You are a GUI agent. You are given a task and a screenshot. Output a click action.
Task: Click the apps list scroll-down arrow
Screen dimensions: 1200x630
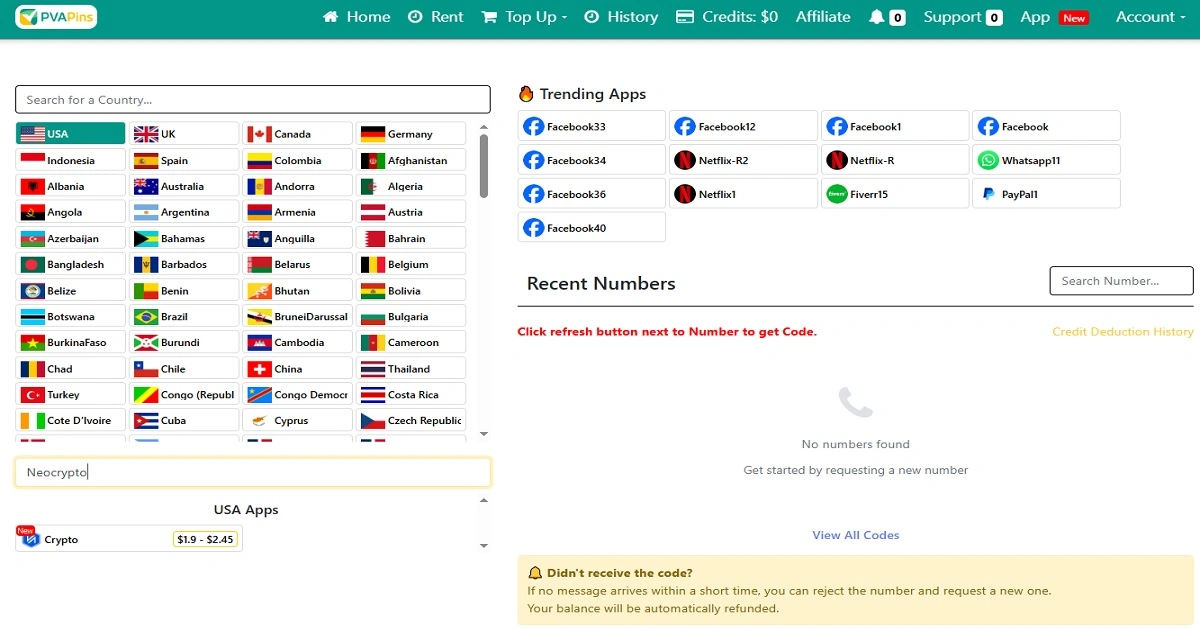pos(484,546)
